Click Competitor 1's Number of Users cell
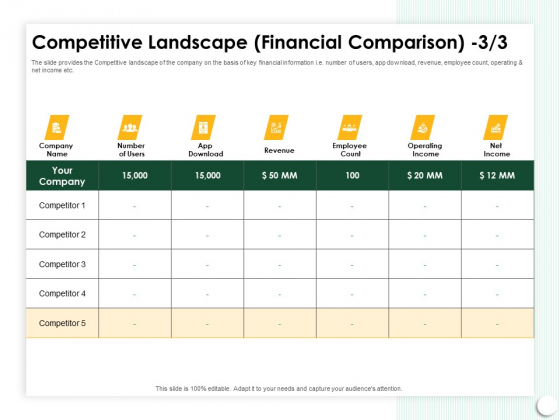The image size is (560, 420). 135,205
